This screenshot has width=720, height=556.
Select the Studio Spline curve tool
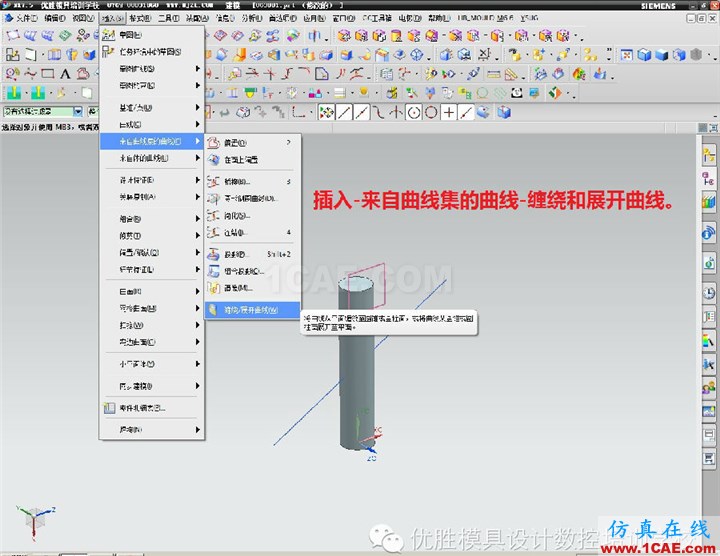tap(30, 73)
